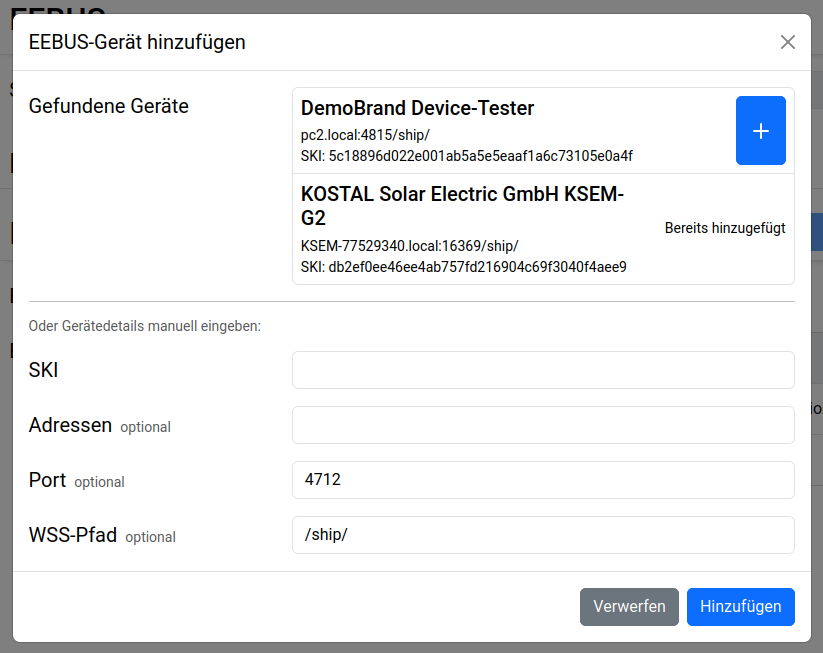
Task: Close the EEBUS-Gerät hinzufügen dialog
Action: click(788, 42)
